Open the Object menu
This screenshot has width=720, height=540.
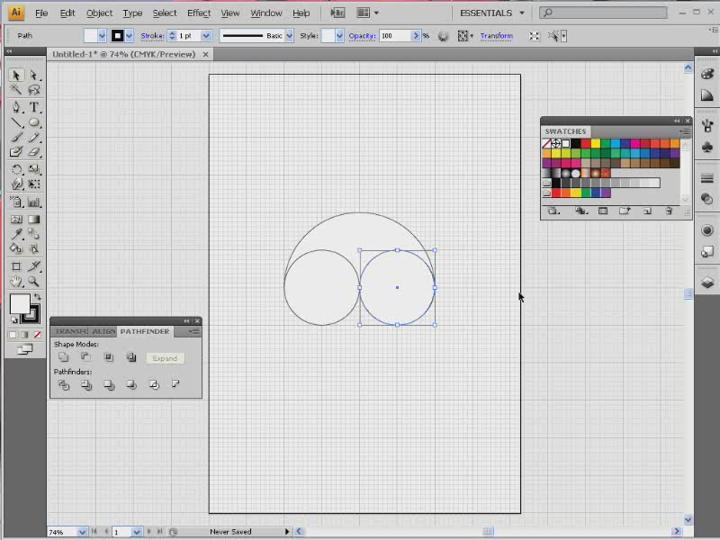pyautogui.click(x=99, y=13)
